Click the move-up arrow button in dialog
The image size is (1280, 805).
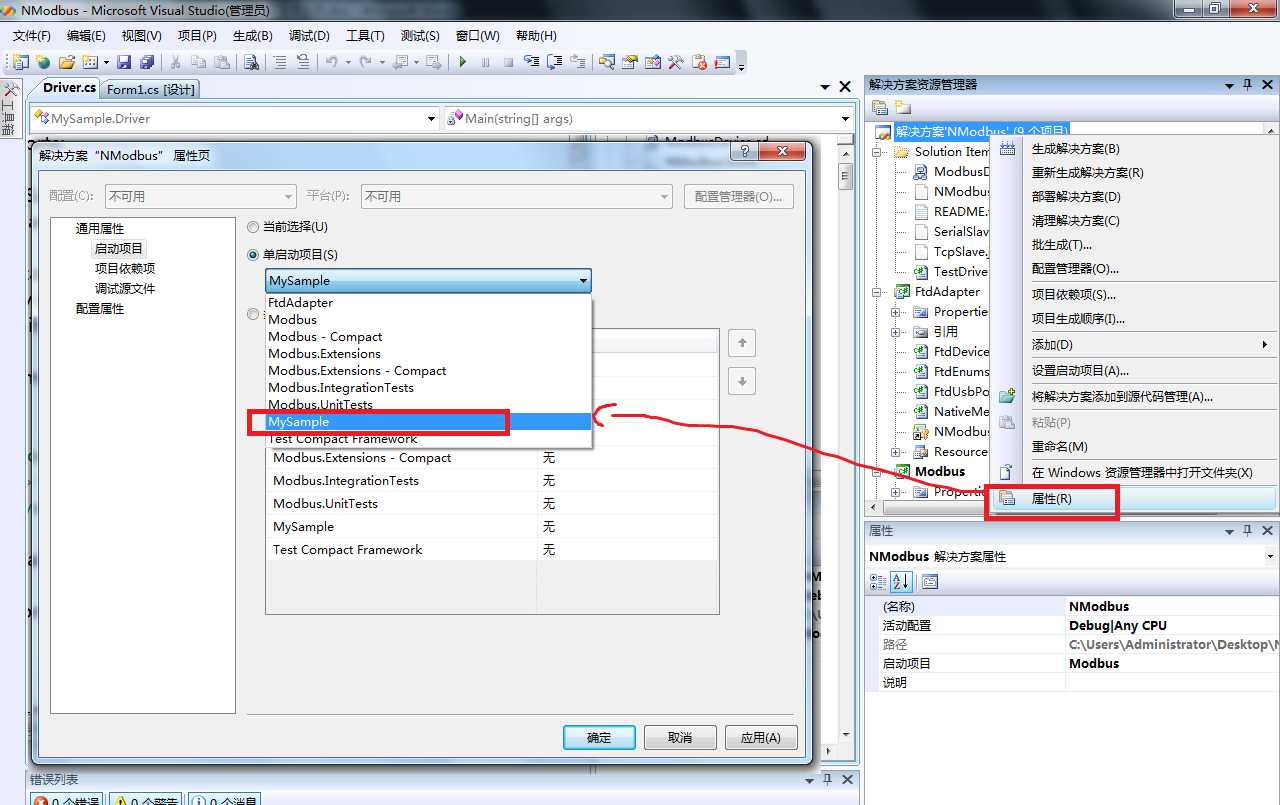pyautogui.click(x=741, y=343)
